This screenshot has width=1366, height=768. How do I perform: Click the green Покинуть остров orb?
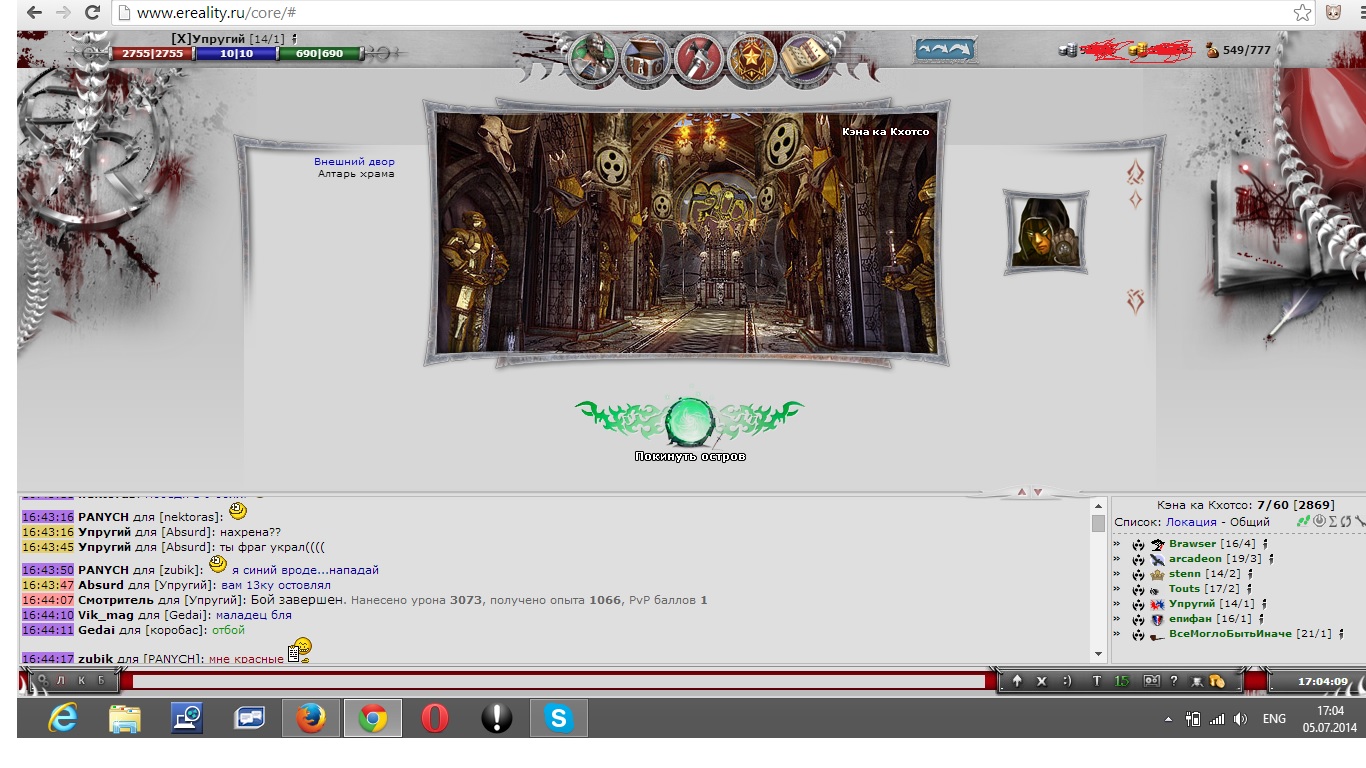click(x=689, y=421)
